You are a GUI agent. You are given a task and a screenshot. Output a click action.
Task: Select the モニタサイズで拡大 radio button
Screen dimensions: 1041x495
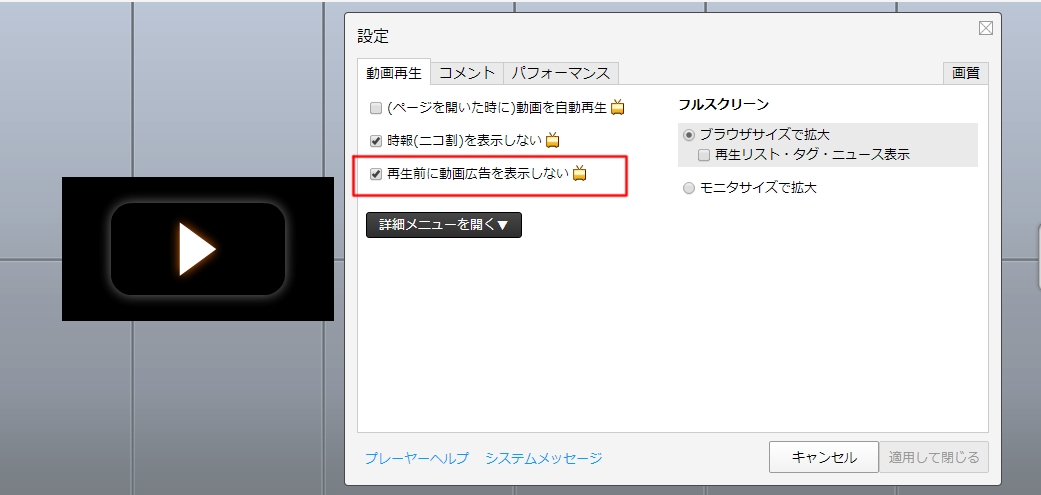[688, 188]
